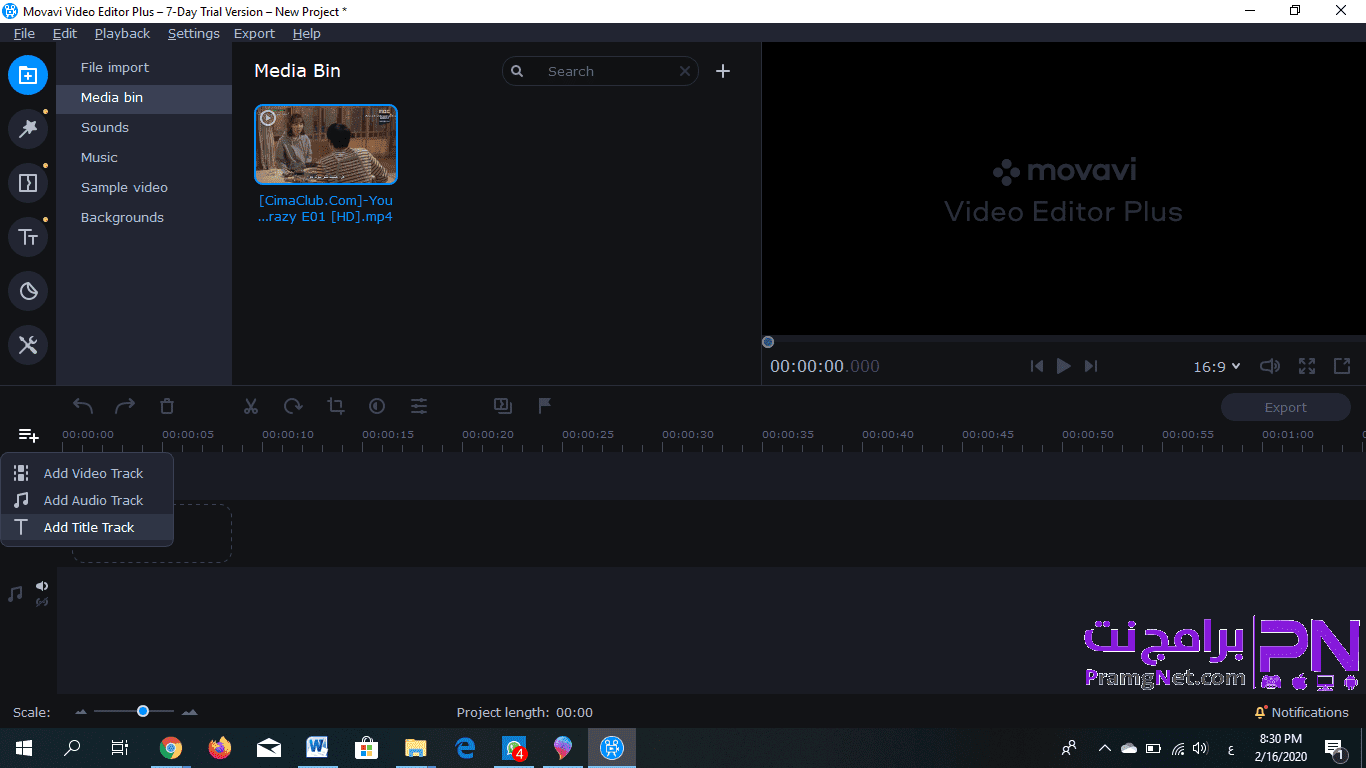This screenshot has width=1366, height=768.
Task: Click the Add Track icon above the timeline
Action: coord(28,435)
